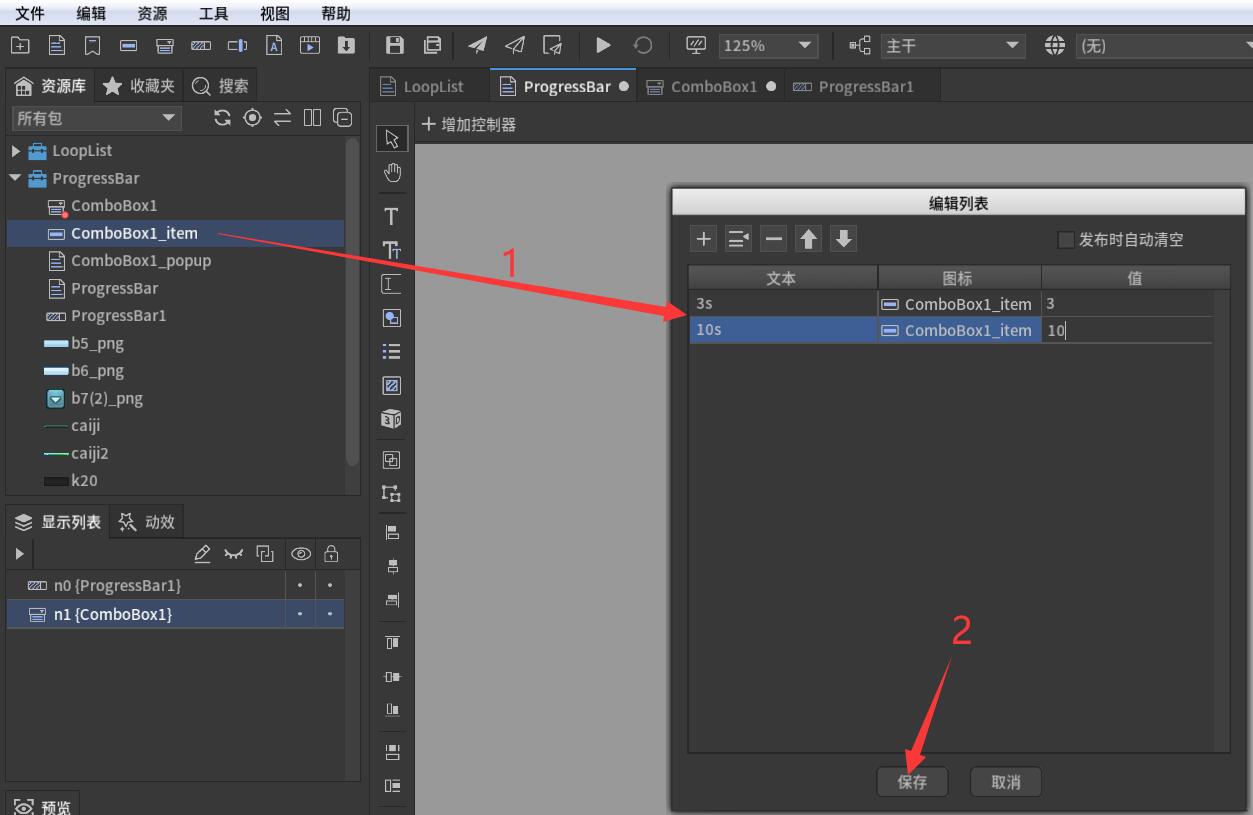1253x815 pixels.
Task: Click the new package icon in top toolbar
Action: [x=20, y=45]
